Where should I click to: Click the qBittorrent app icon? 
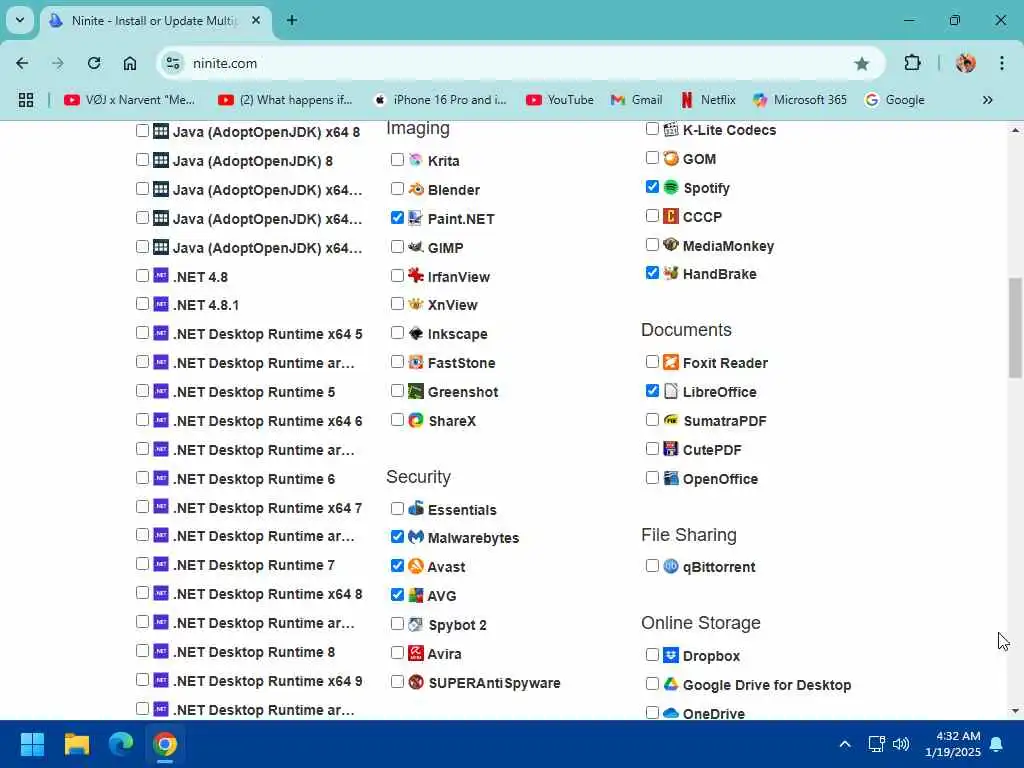pyautogui.click(x=671, y=566)
